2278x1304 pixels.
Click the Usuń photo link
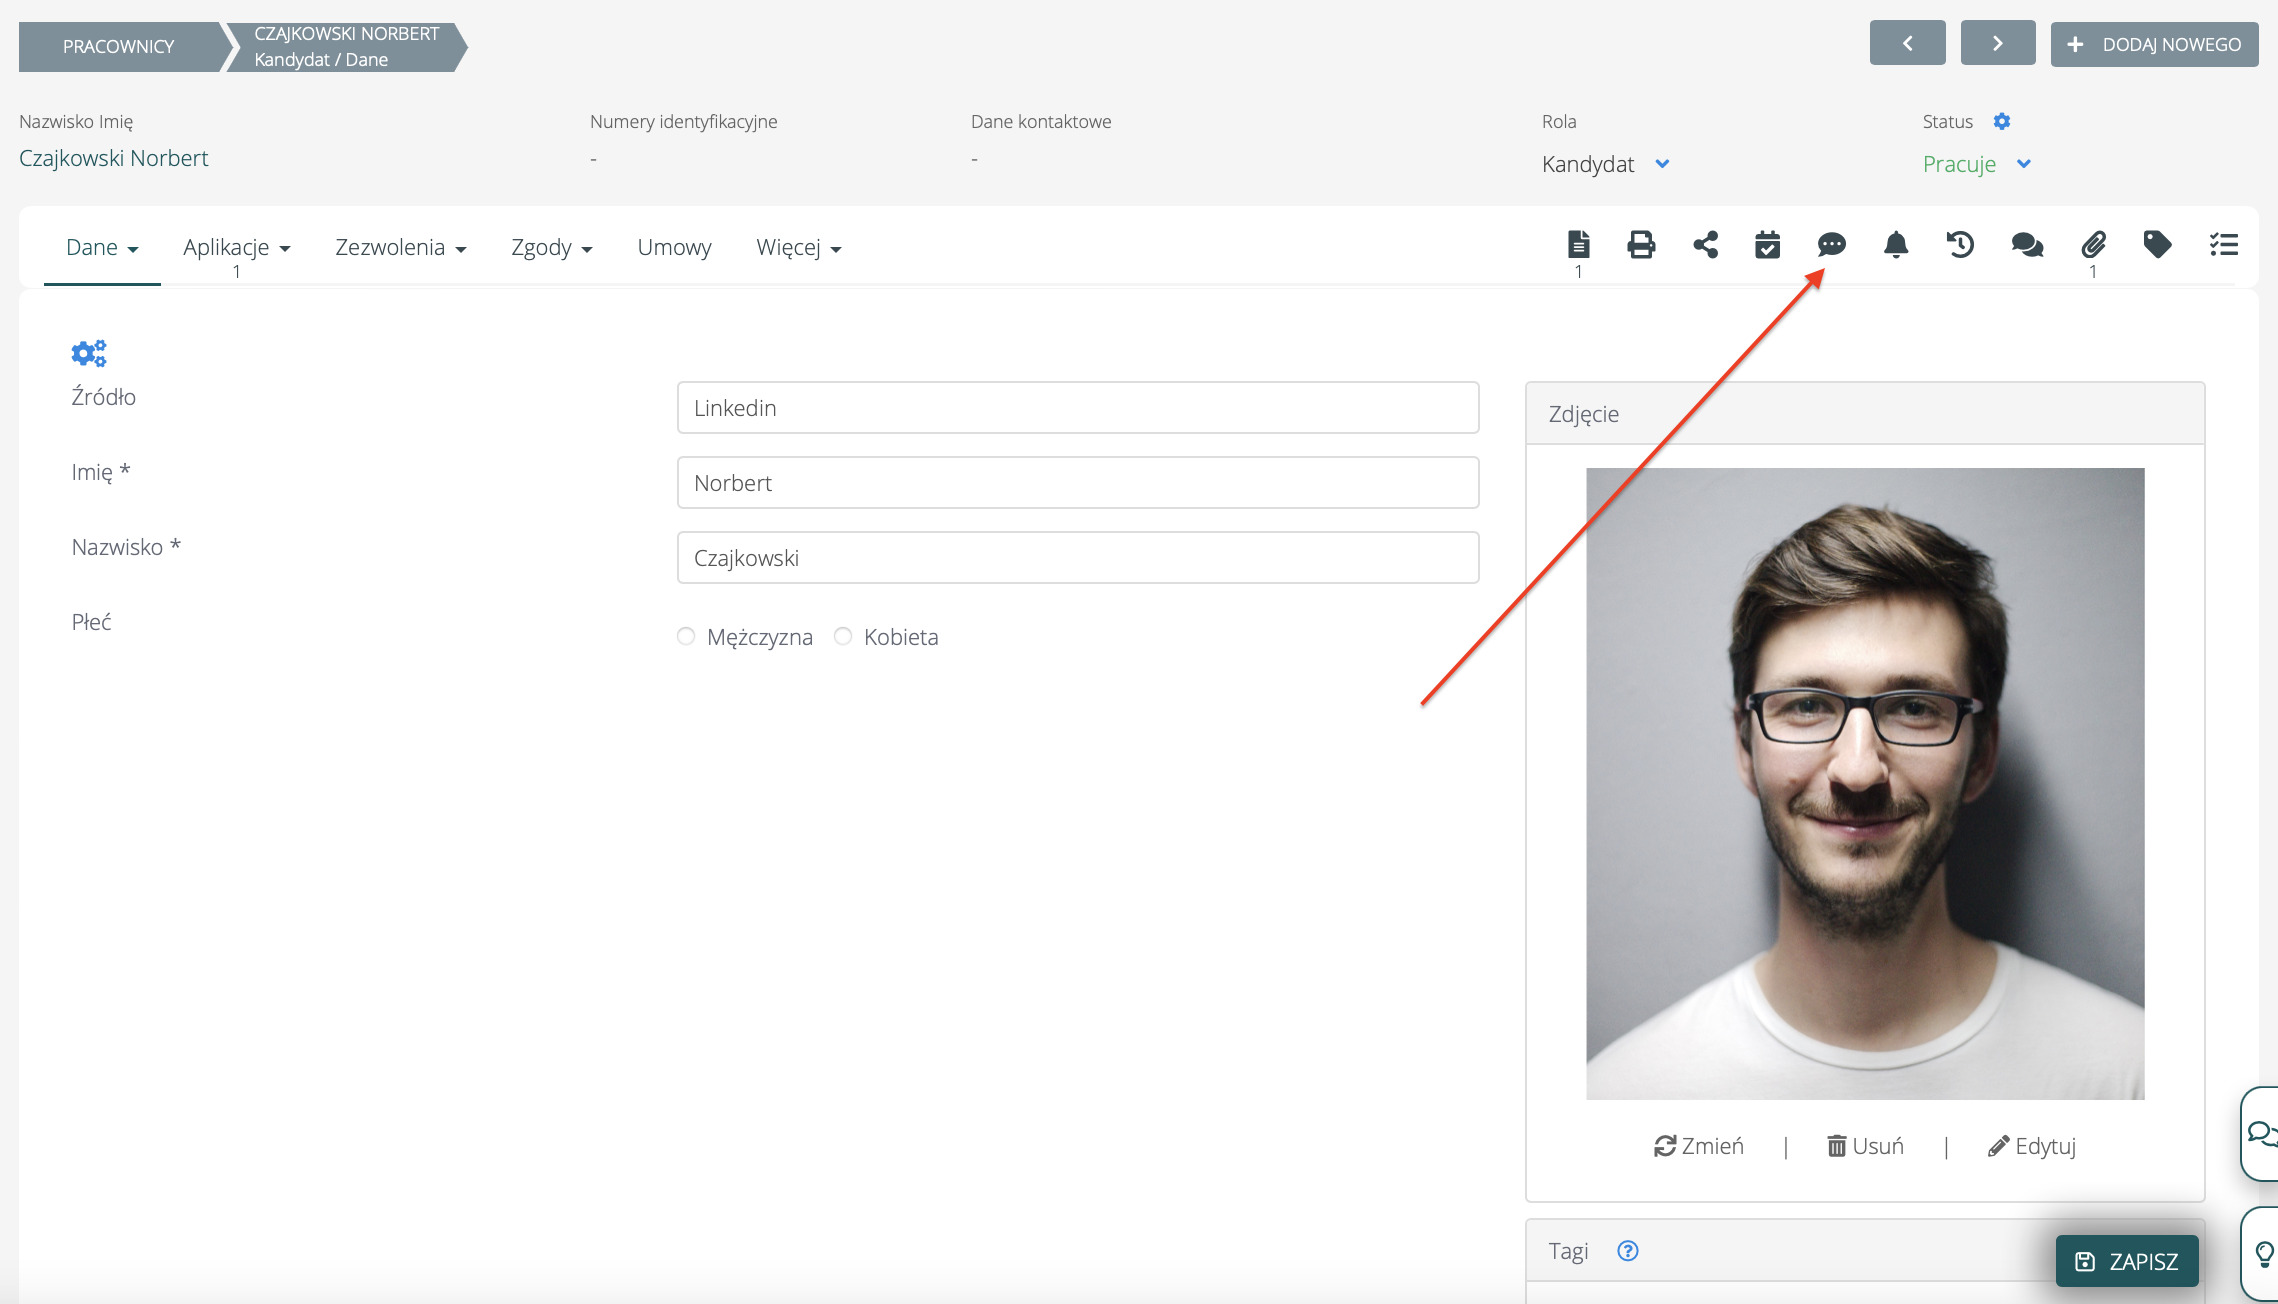click(x=1866, y=1146)
